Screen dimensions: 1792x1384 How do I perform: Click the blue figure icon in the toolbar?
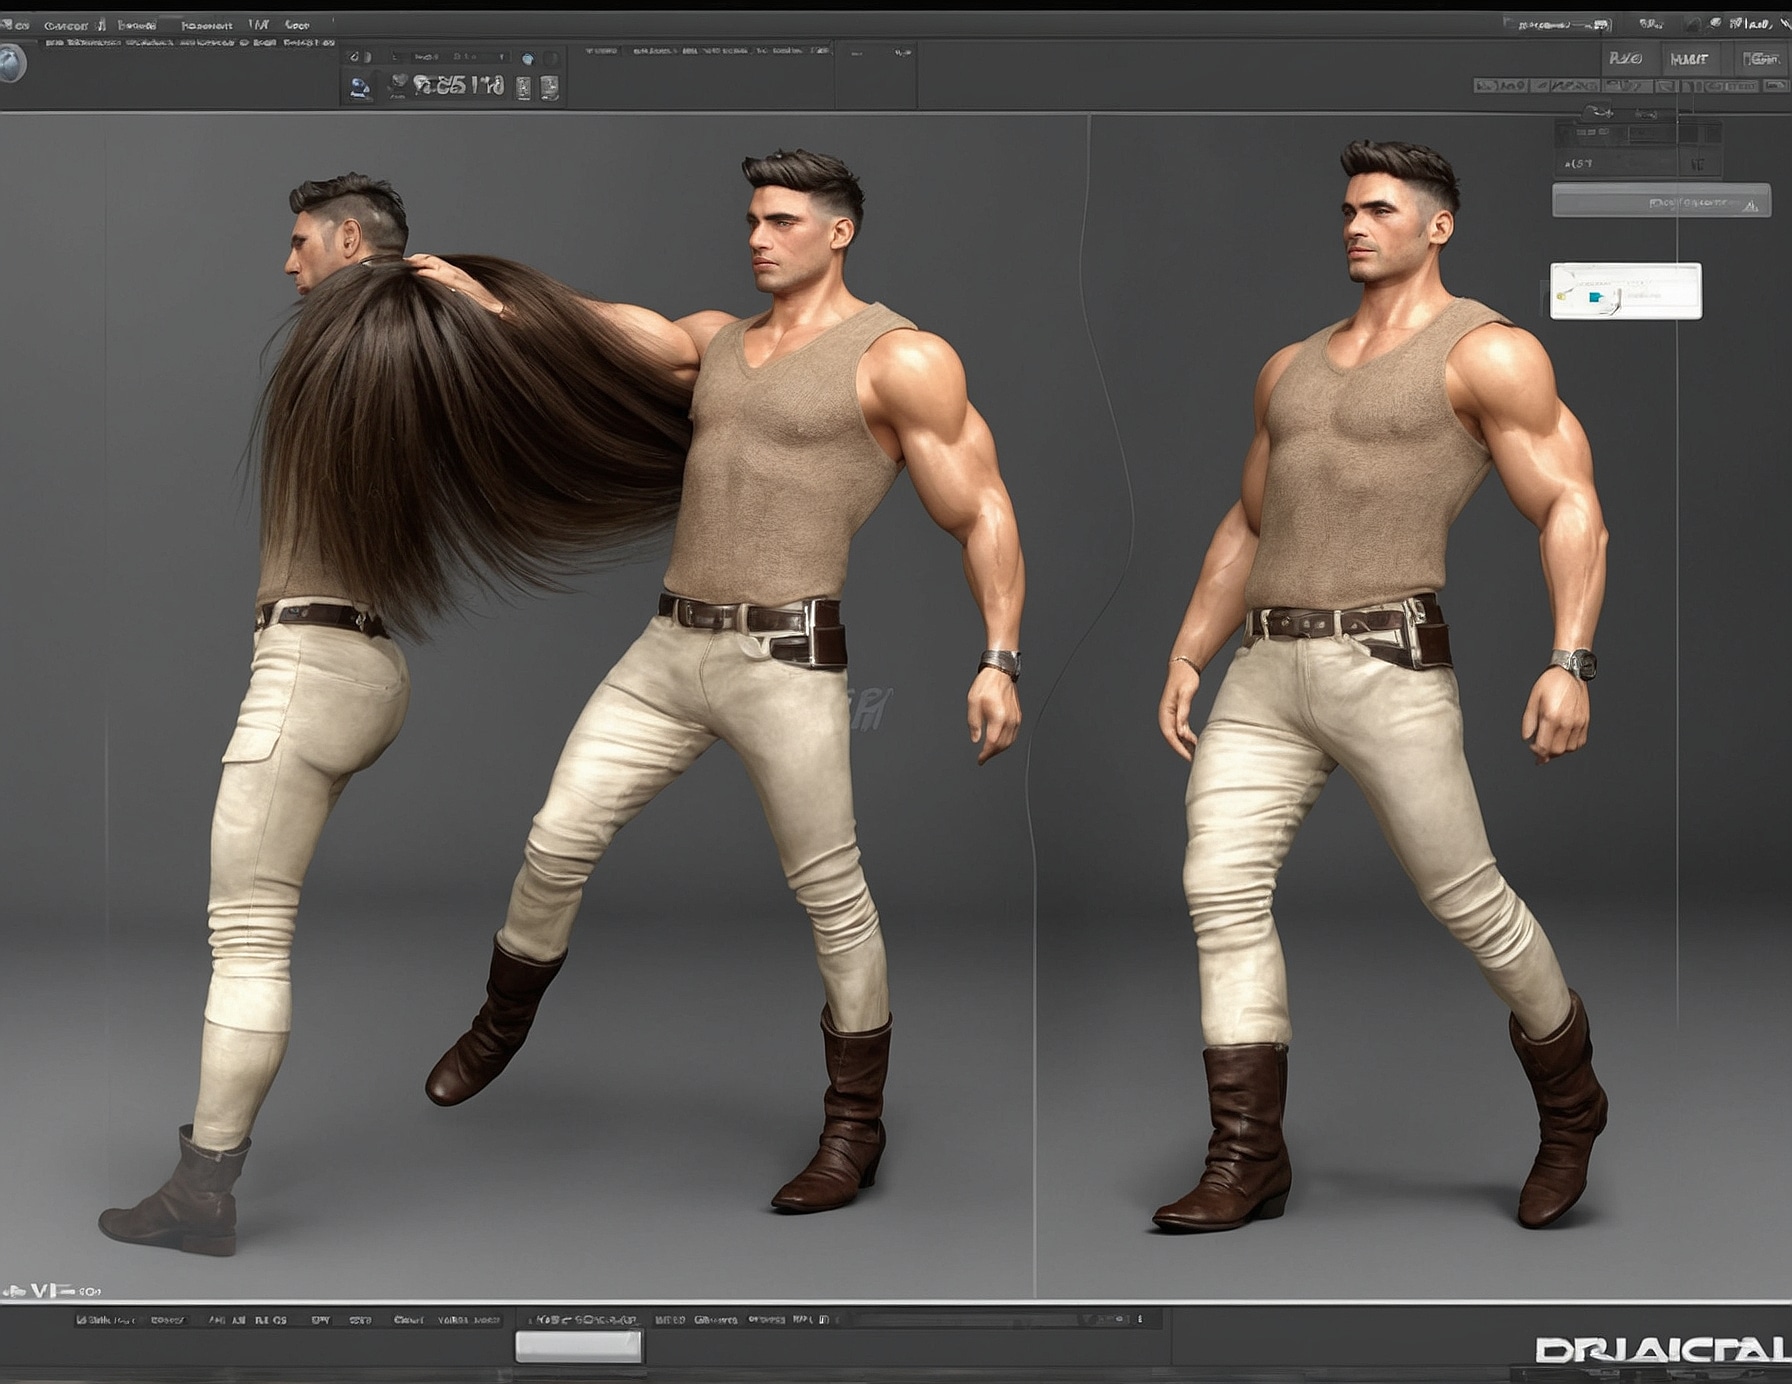pos(360,88)
